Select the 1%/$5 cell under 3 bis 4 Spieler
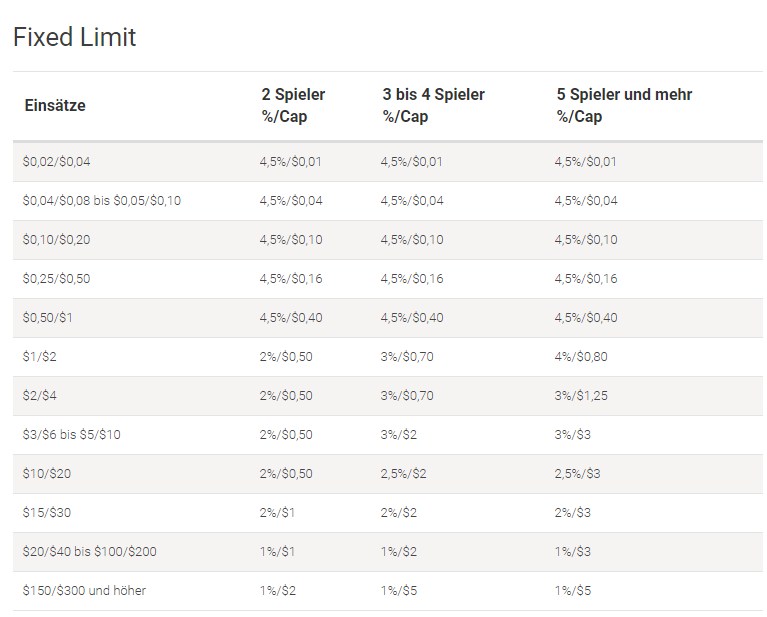The image size is (767, 617). (399, 591)
